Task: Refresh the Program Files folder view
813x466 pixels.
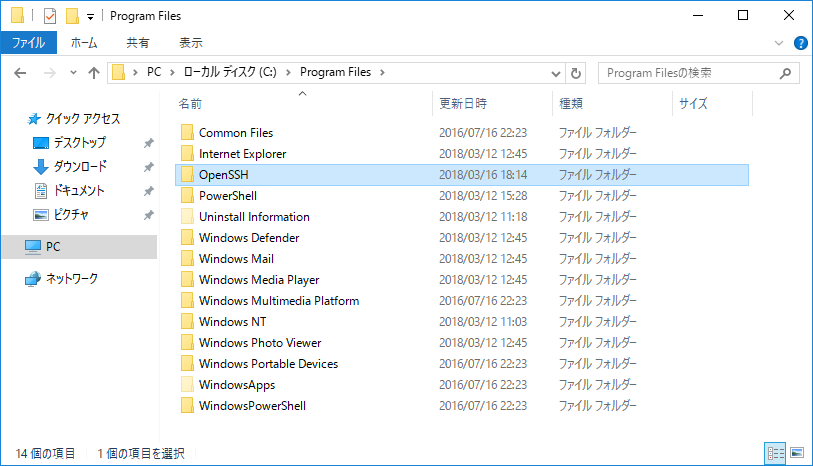Action: (x=576, y=73)
